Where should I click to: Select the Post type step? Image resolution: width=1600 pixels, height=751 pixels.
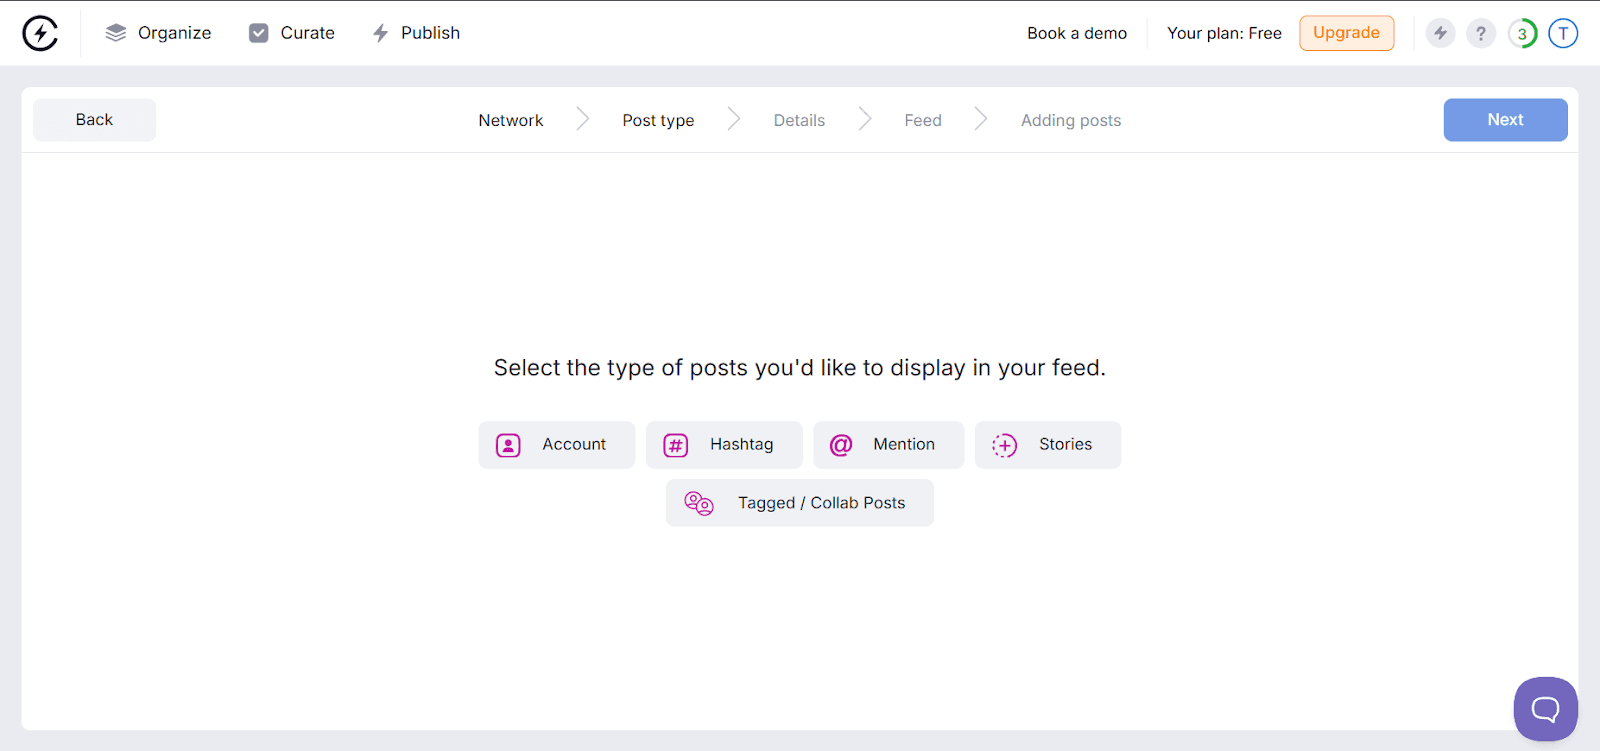658,120
